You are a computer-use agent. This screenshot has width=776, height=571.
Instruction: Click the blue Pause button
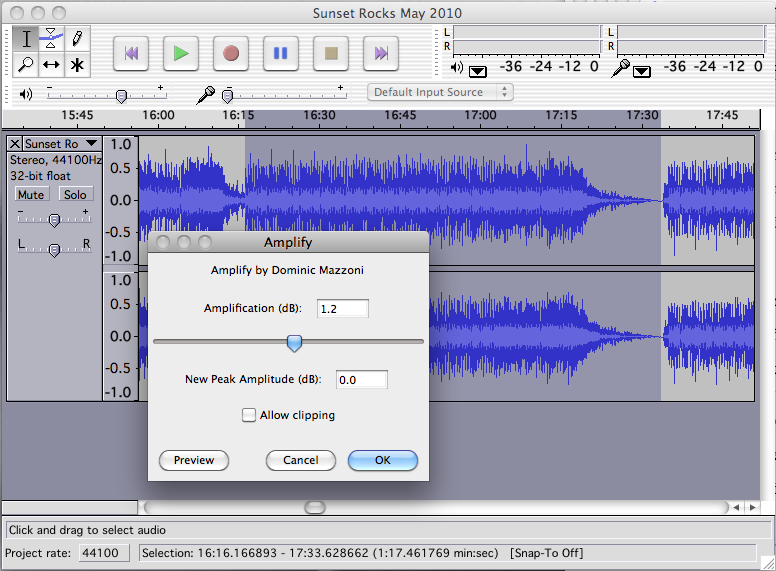(x=281, y=53)
